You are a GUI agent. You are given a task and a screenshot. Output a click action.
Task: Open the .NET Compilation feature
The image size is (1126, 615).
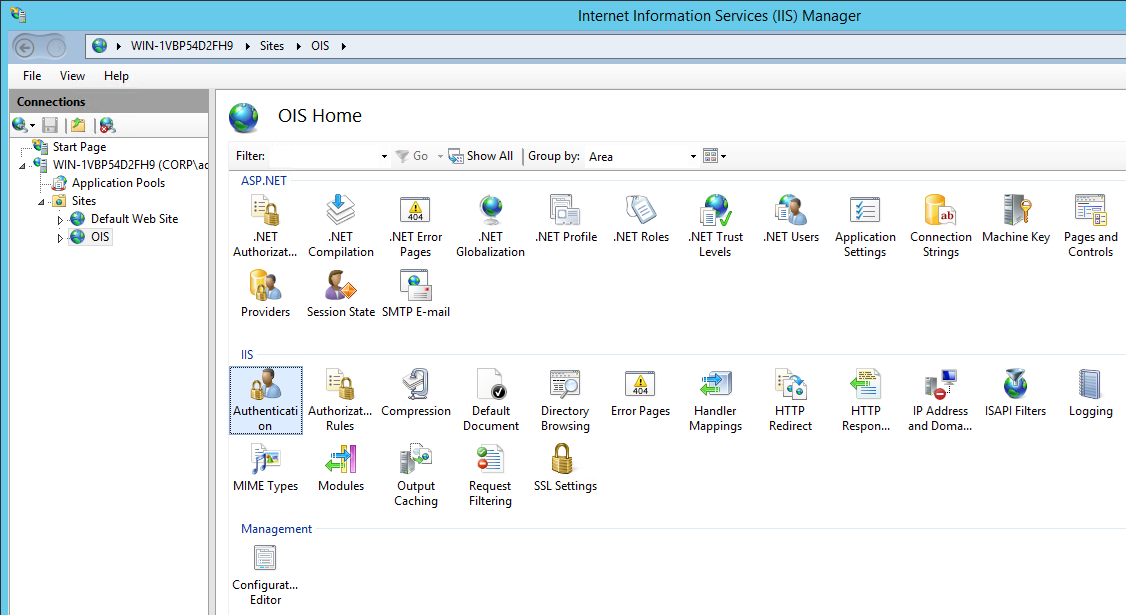point(341,226)
